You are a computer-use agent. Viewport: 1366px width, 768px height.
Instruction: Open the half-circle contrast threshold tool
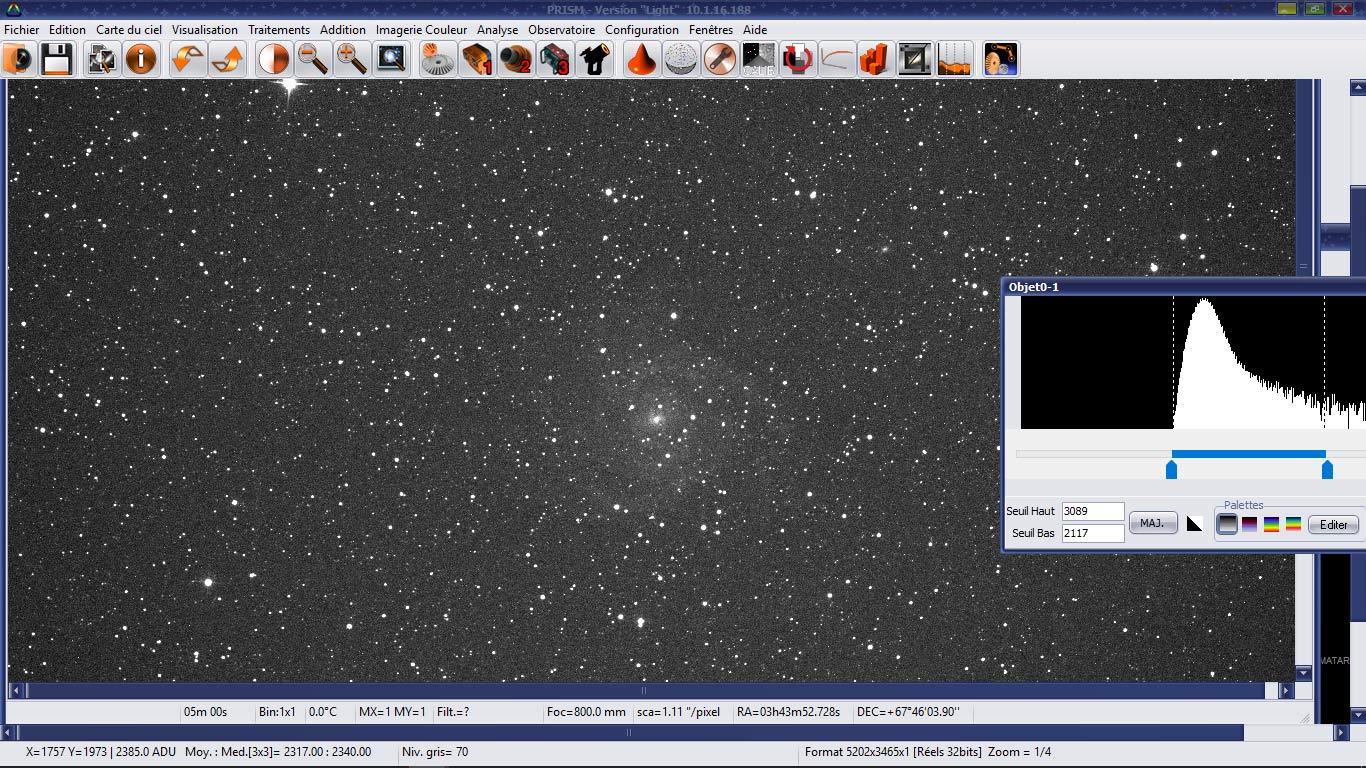pyautogui.click(x=273, y=59)
